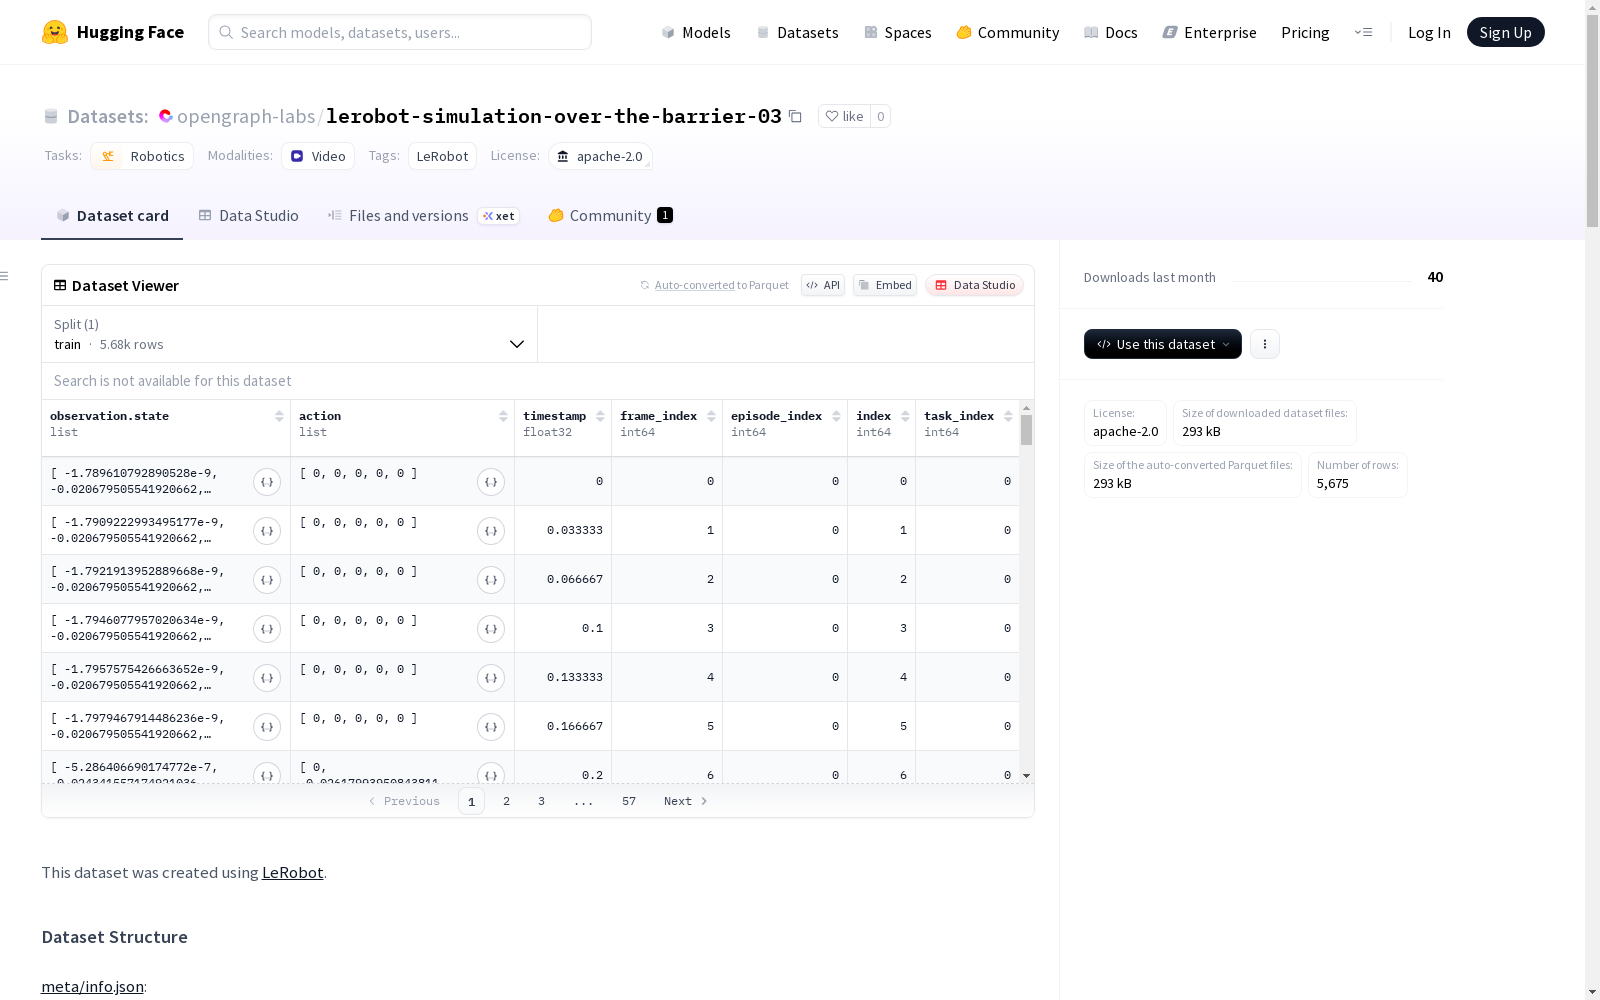Sort by task_index column

click(1008, 416)
